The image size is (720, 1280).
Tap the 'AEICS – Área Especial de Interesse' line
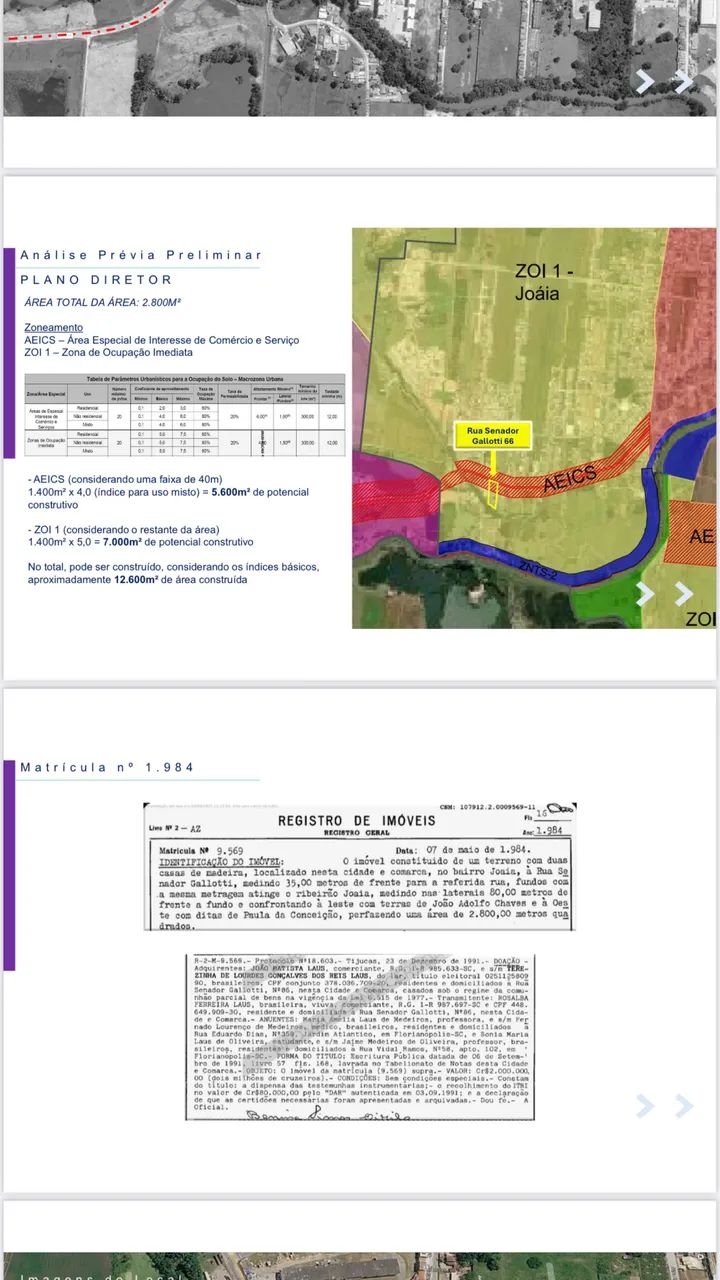161,340
